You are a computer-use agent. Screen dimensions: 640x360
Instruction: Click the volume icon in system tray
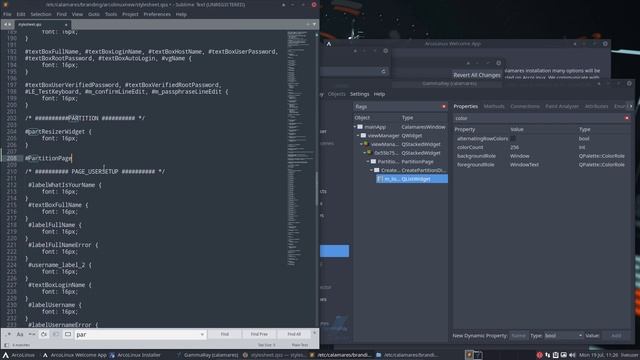pyautogui.click(x=572, y=355)
